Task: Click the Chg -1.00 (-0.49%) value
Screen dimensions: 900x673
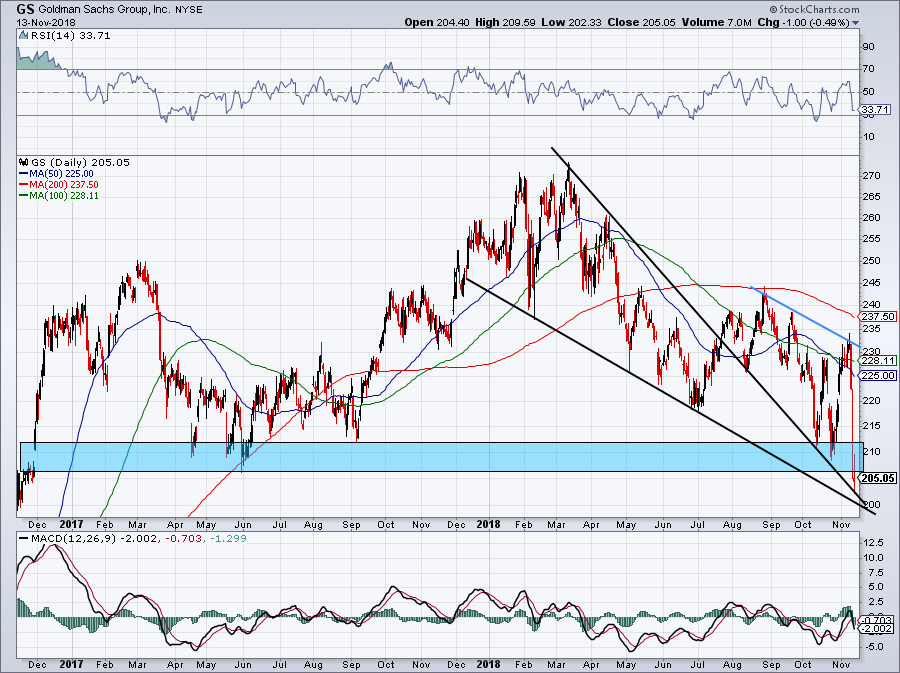Action: 804,22
